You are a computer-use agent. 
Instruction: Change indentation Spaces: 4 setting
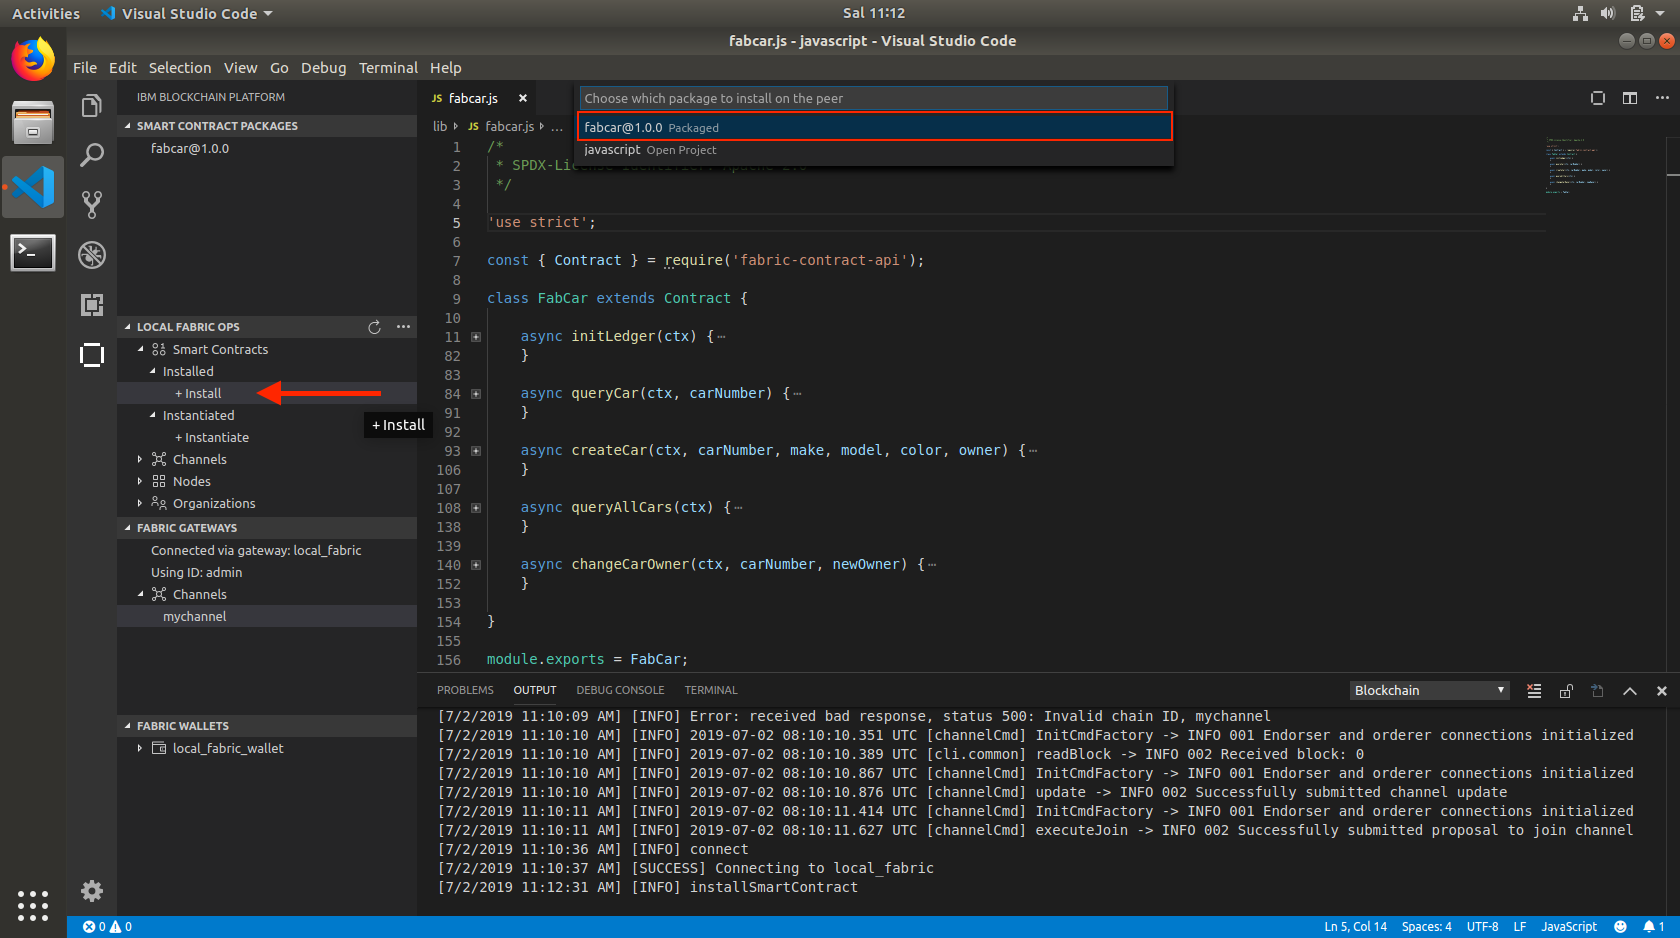[1426, 927]
